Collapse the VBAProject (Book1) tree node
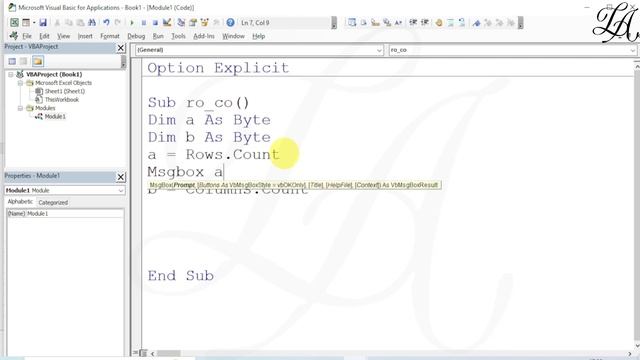640x360 pixels. 11,75
